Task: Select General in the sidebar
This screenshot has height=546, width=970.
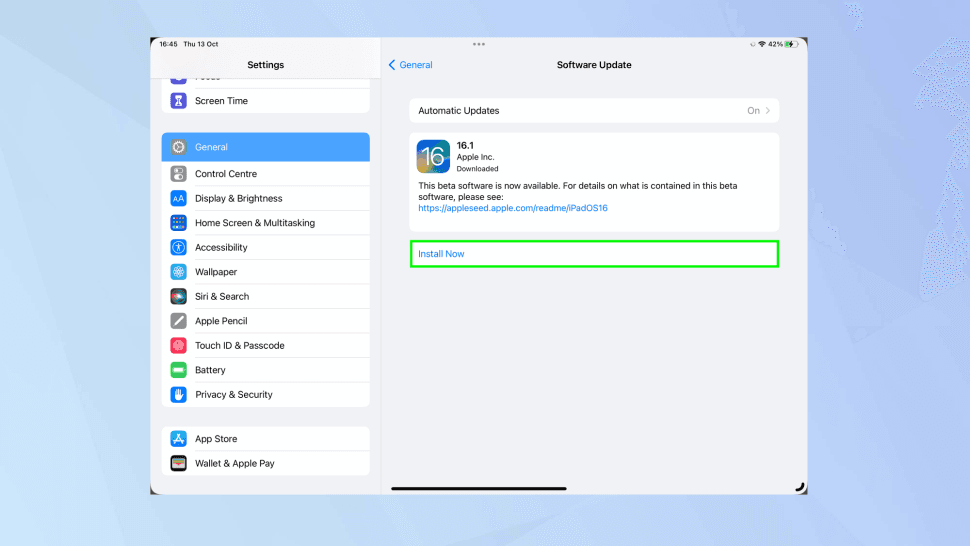Action: point(265,147)
